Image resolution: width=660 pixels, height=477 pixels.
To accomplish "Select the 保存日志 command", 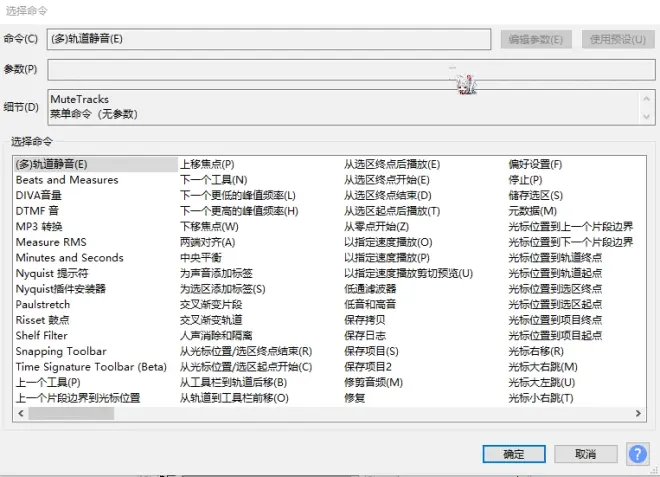I will (x=365, y=336).
